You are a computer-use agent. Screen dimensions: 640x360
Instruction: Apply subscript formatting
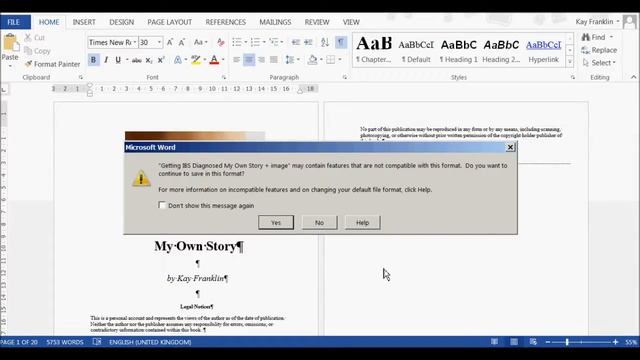149,60
